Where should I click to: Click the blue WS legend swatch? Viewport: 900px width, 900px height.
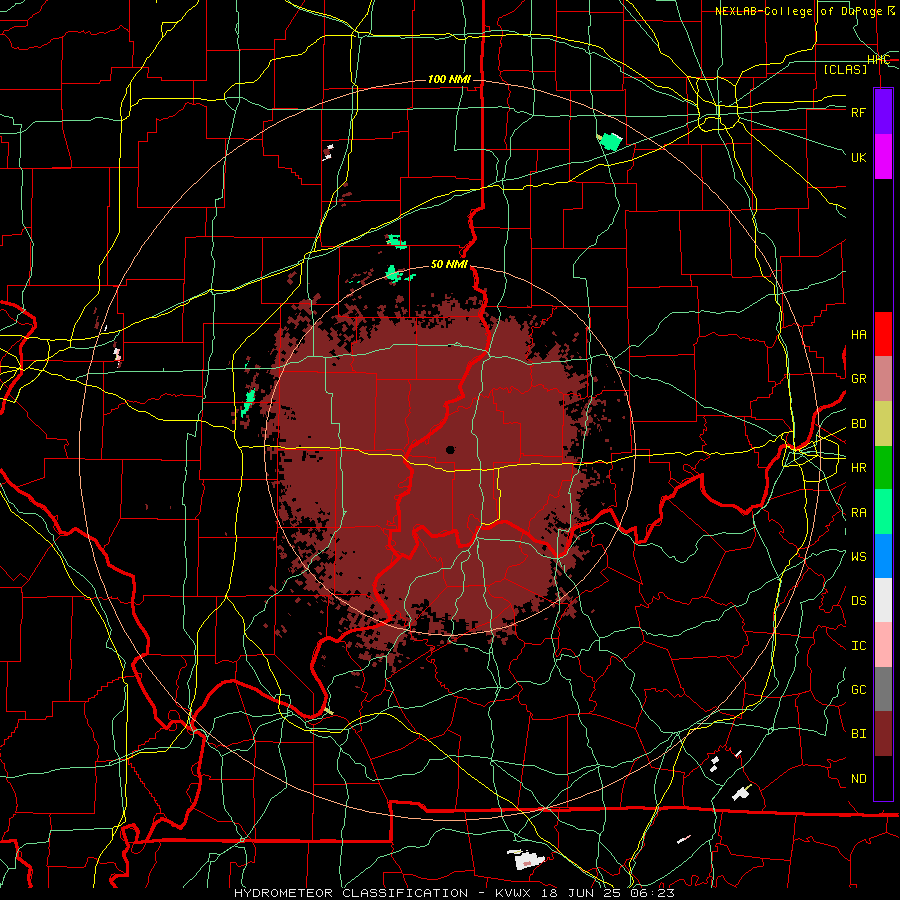coord(883,556)
